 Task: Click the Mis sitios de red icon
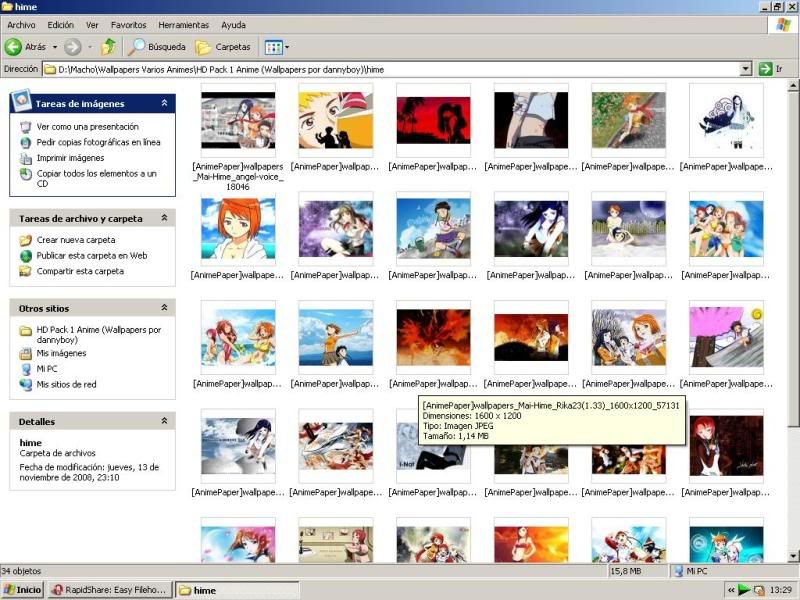pyautogui.click(x=26, y=385)
